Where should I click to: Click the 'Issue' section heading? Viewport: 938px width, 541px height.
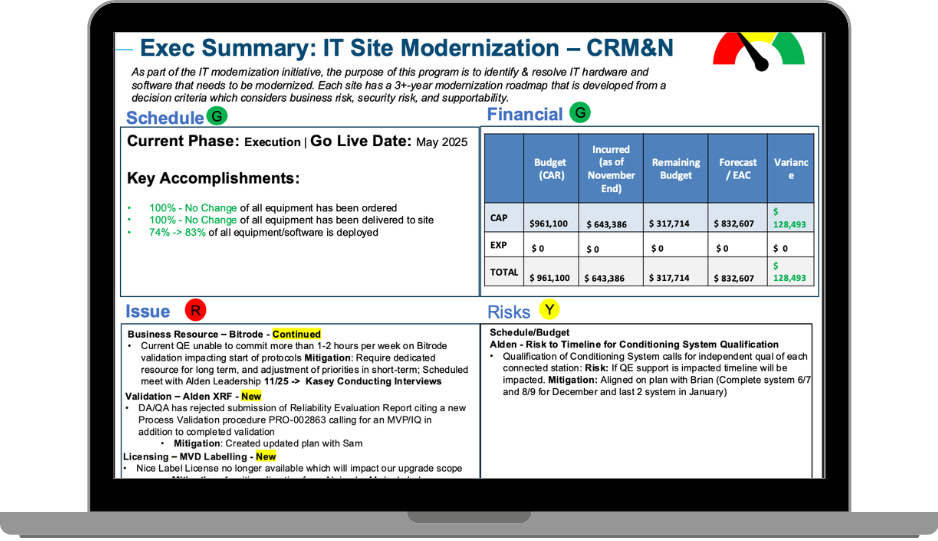(147, 311)
